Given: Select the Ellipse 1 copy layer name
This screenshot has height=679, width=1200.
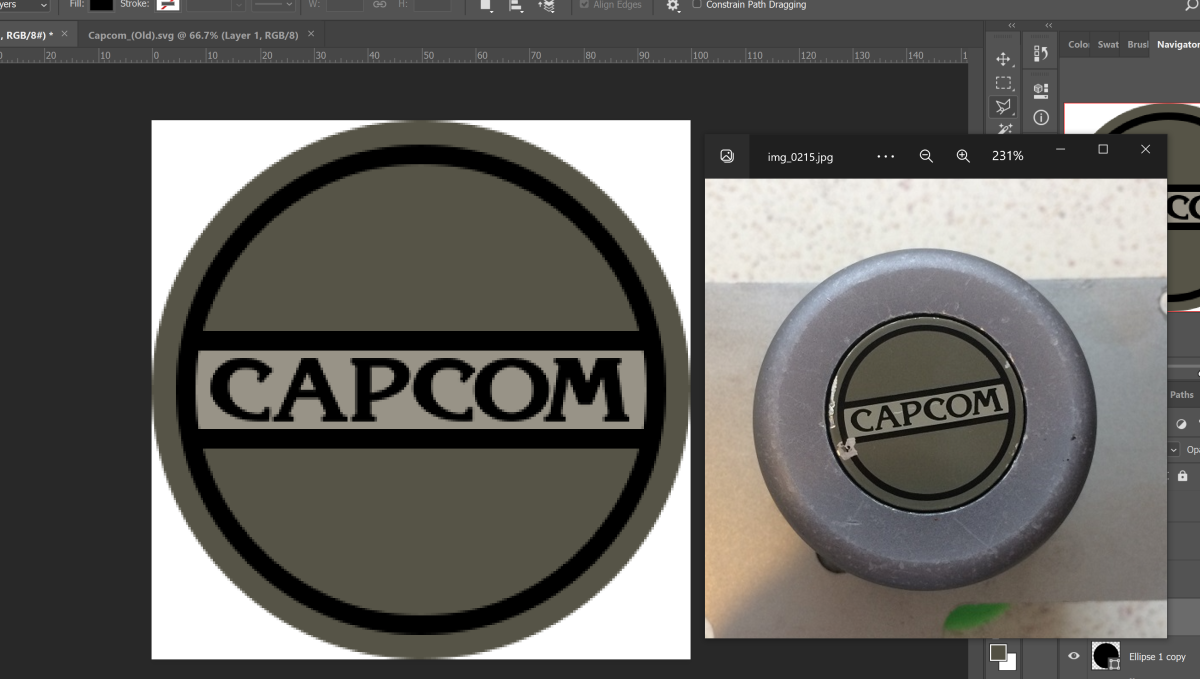Looking at the screenshot, I should click(x=1157, y=657).
